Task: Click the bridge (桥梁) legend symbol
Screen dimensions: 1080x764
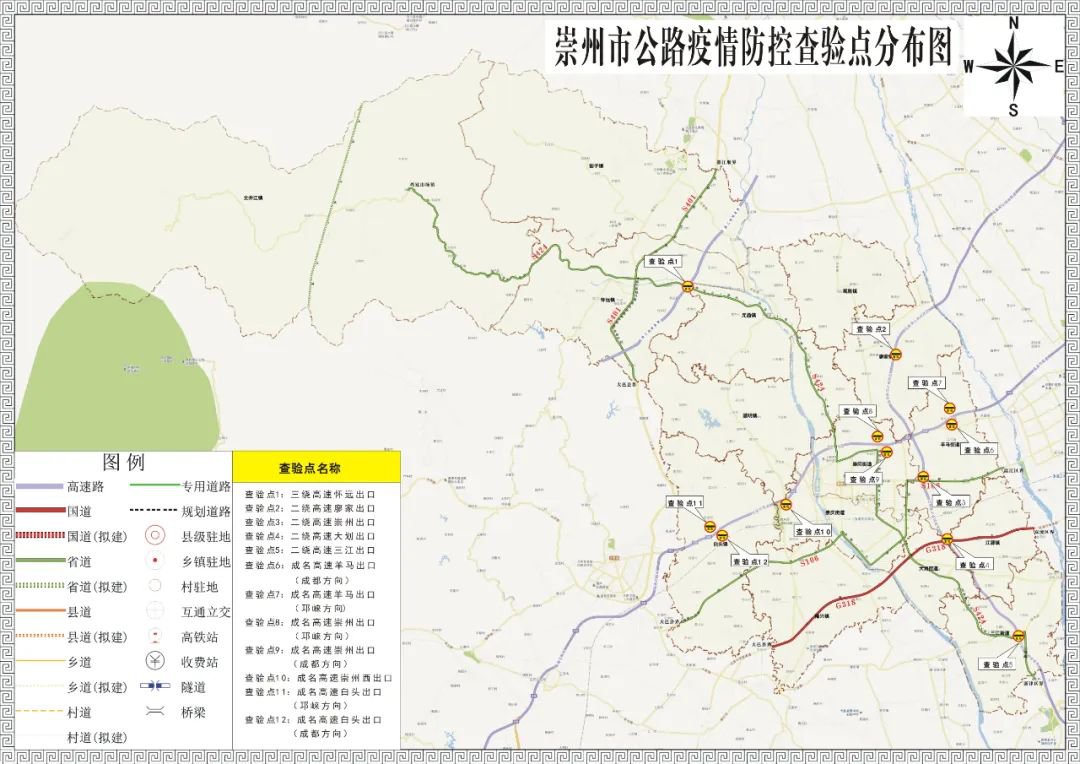Action: coord(155,712)
